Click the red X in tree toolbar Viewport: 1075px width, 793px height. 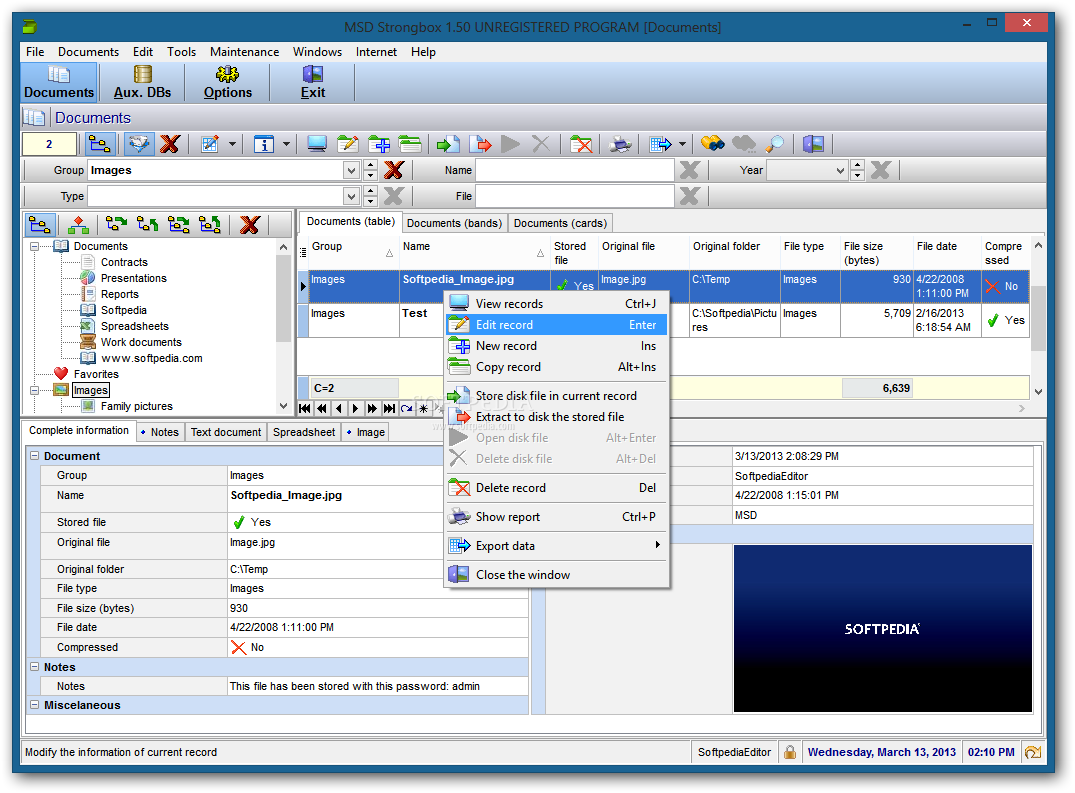(250, 224)
